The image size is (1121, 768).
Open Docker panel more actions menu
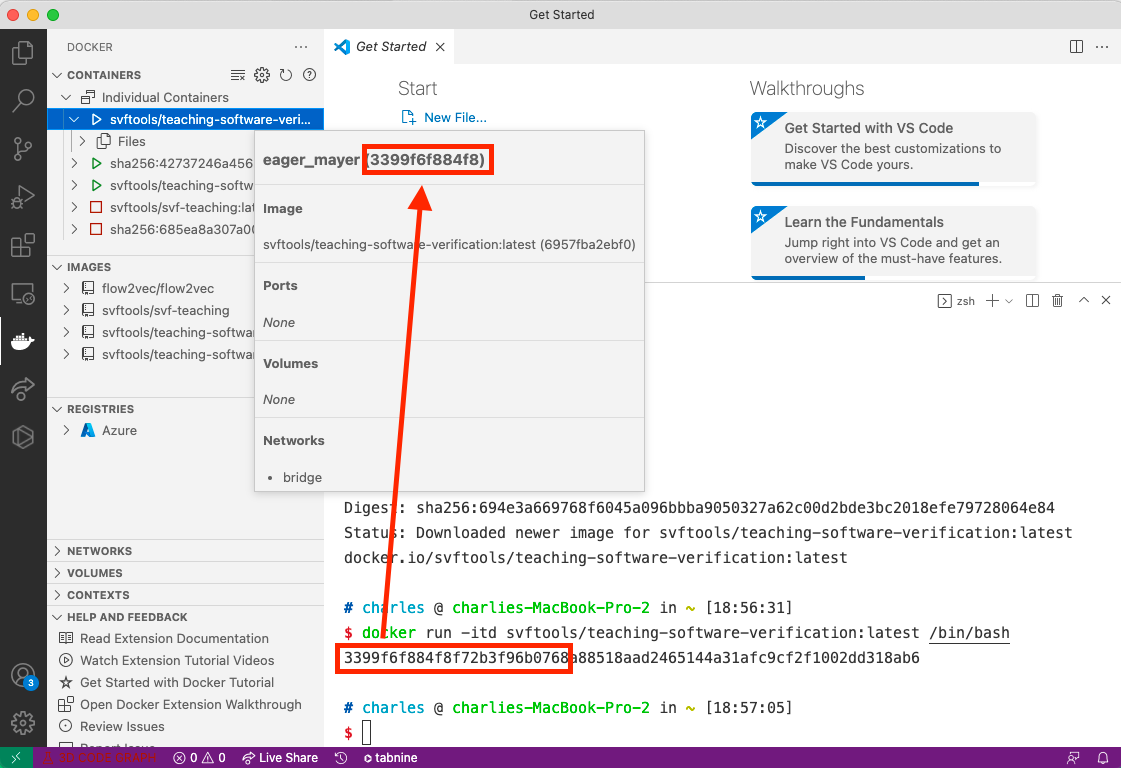click(x=301, y=47)
